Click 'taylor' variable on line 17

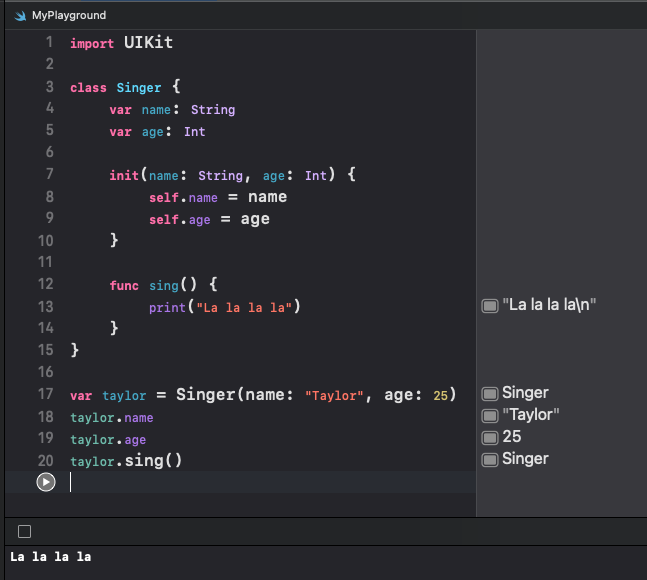coord(124,396)
